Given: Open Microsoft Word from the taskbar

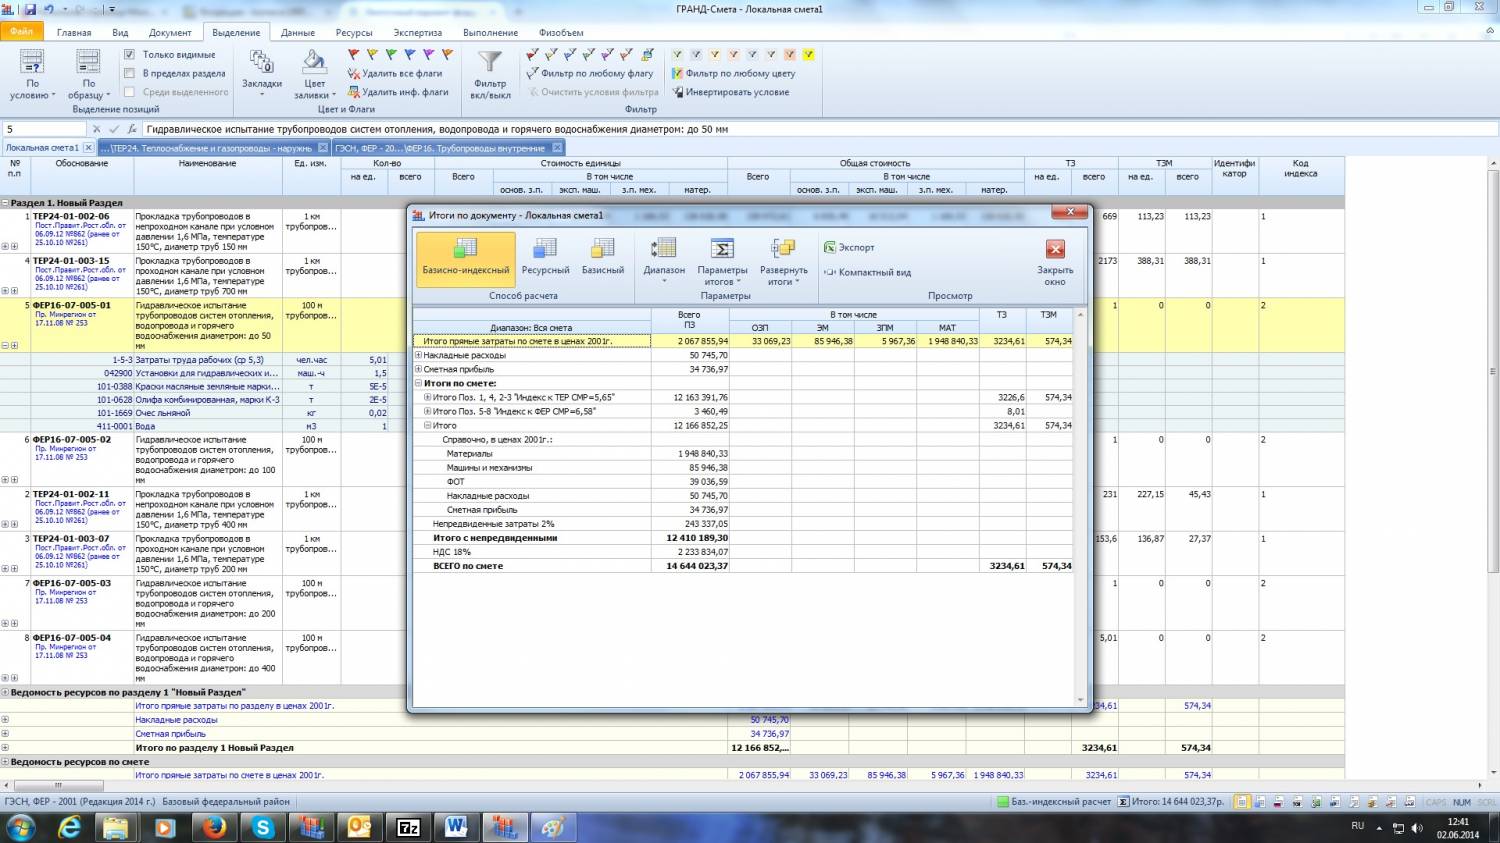Looking at the screenshot, I should [456, 827].
